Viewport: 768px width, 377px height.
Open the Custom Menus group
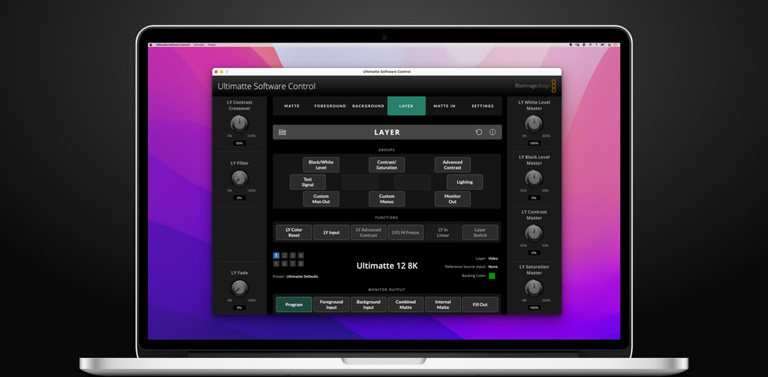[387, 199]
